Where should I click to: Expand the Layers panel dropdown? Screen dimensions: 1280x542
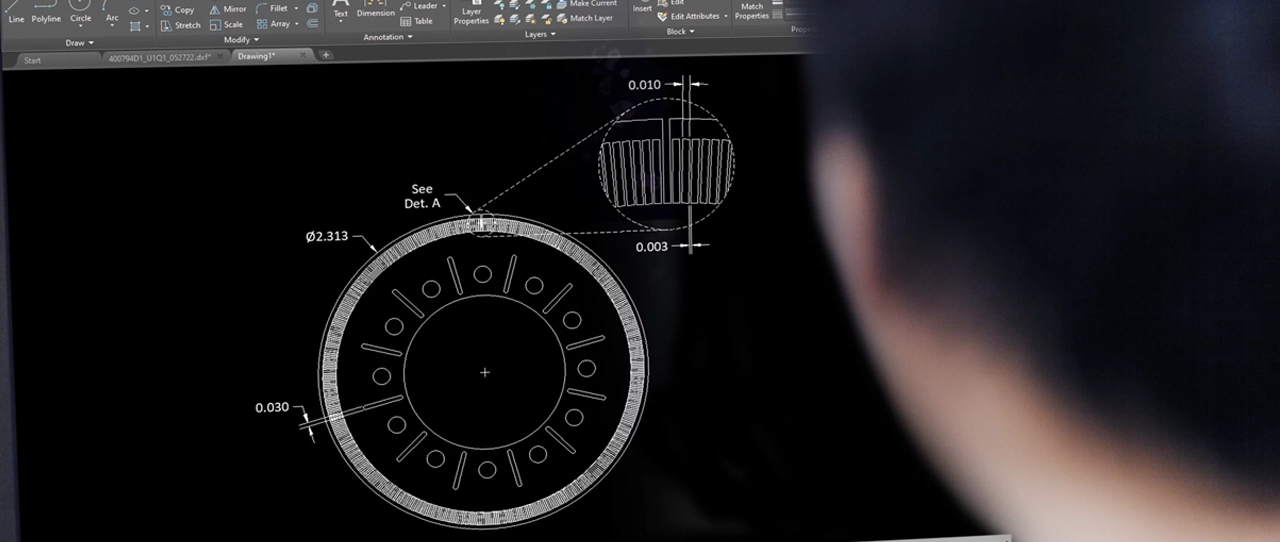(x=540, y=34)
